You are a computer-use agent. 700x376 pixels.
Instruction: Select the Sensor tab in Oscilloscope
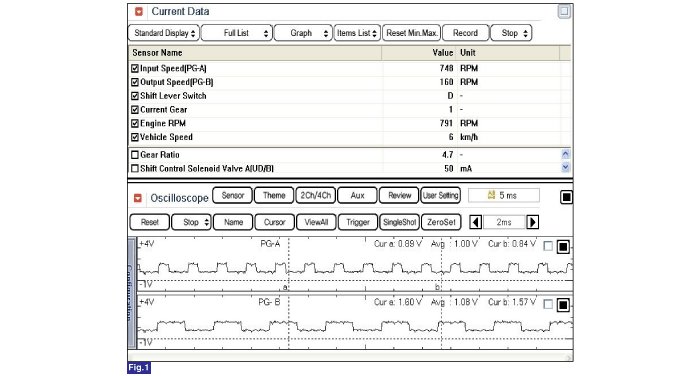233,195
